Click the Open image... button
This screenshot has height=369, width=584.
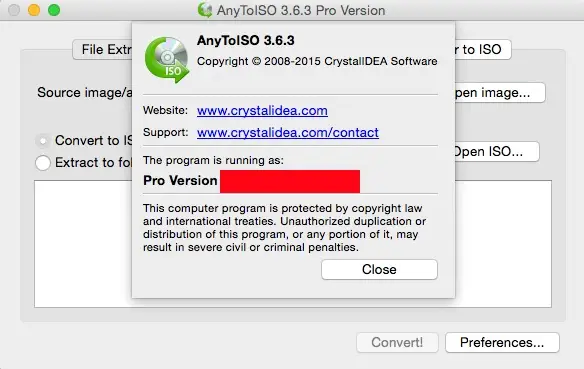click(x=500, y=93)
